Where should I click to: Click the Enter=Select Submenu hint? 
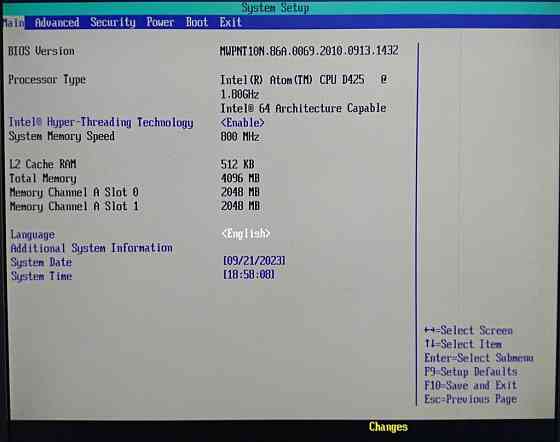tap(479, 358)
